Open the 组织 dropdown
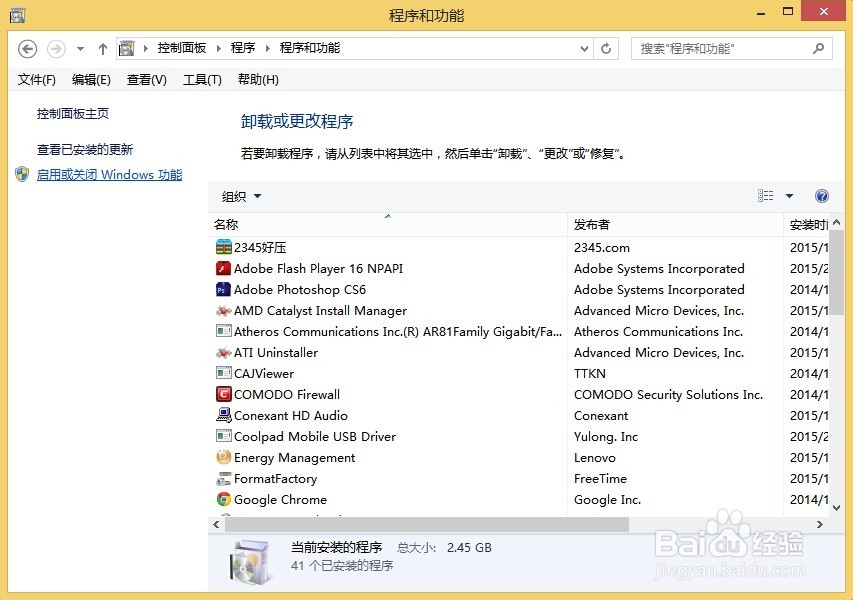This screenshot has height=600, width=853. click(242, 196)
